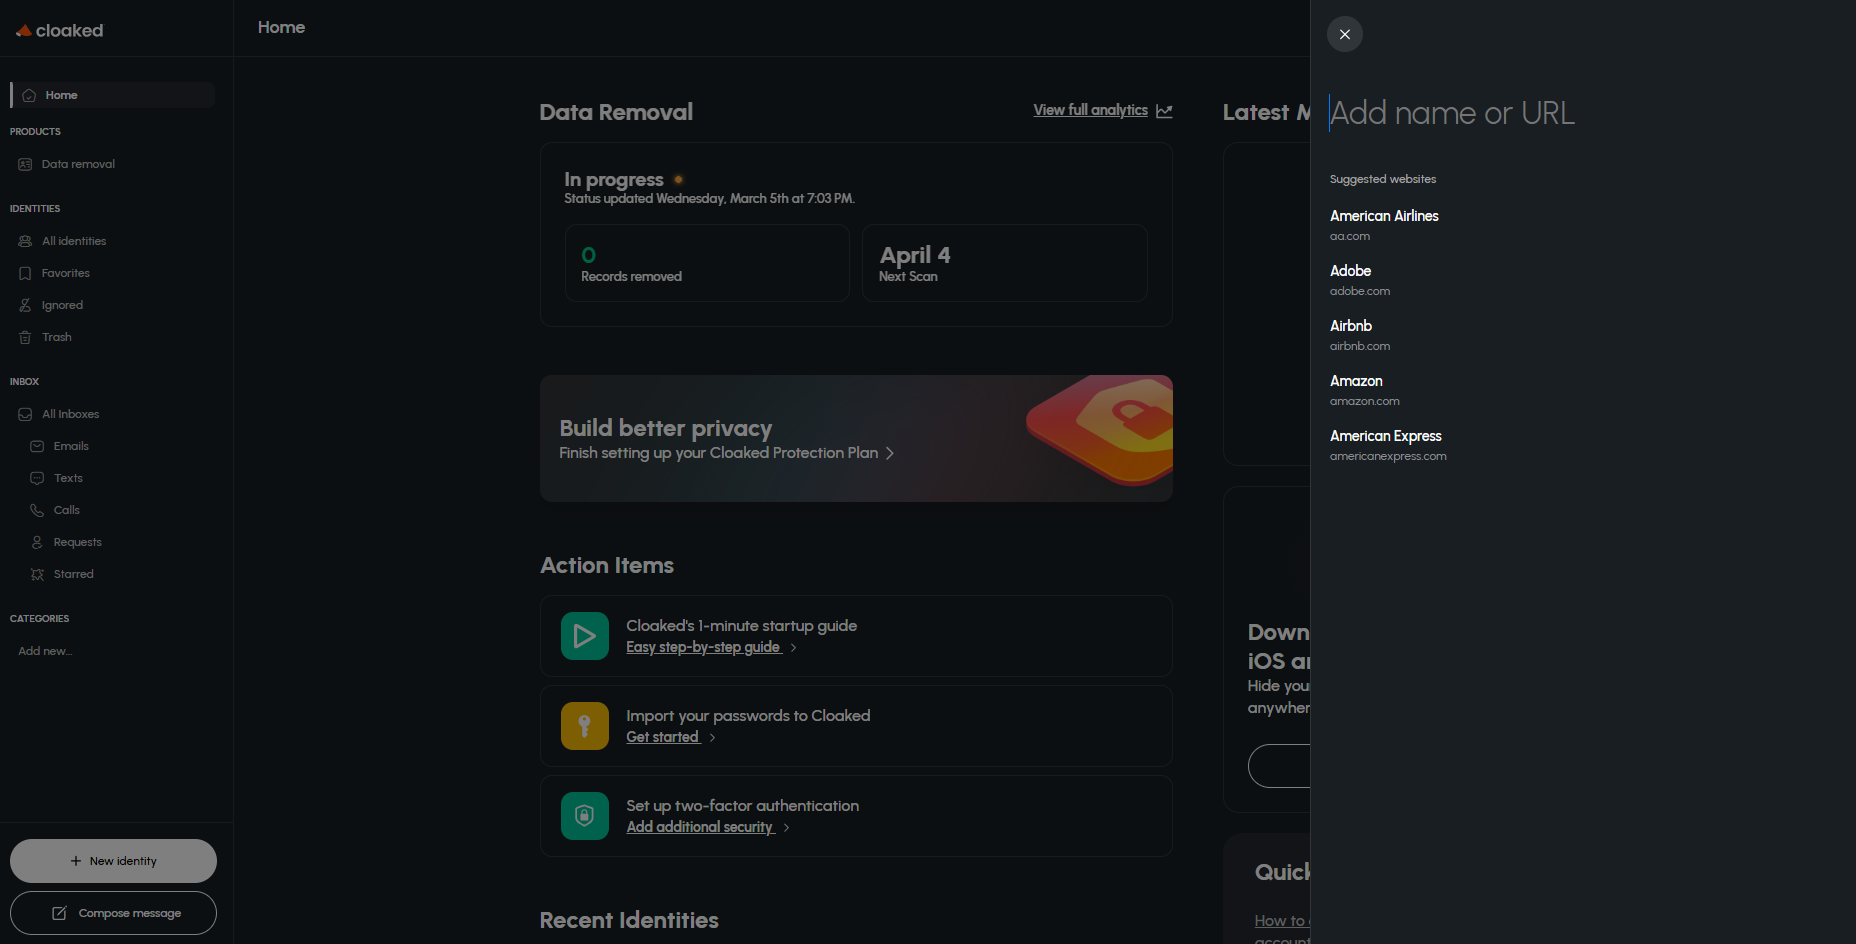1856x944 pixels.
Task: Select American Airlines suggested website
Action: [x=1384, y=225]
